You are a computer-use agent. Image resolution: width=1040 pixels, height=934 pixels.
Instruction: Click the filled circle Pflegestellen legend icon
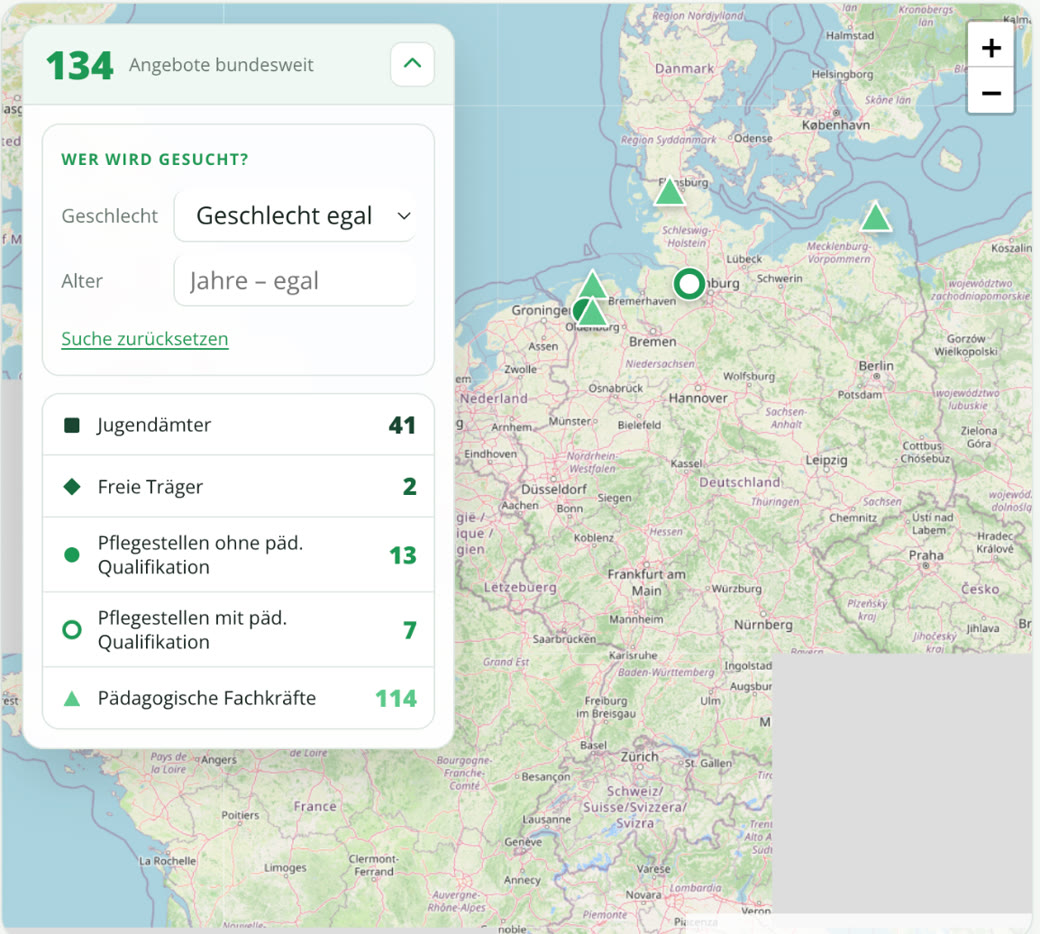tap(72, 555)
